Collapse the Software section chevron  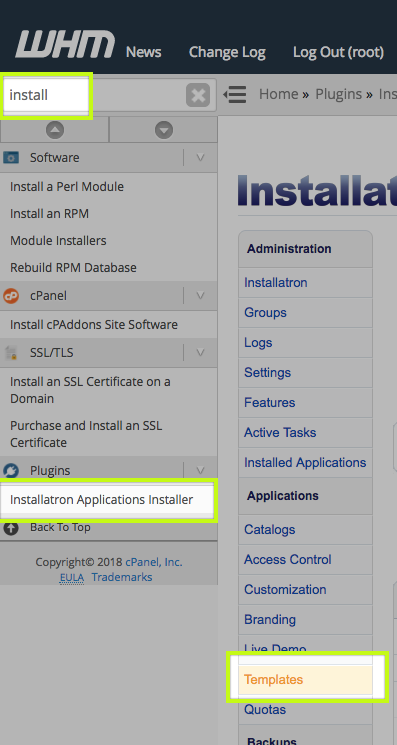[x=200, y=157]
